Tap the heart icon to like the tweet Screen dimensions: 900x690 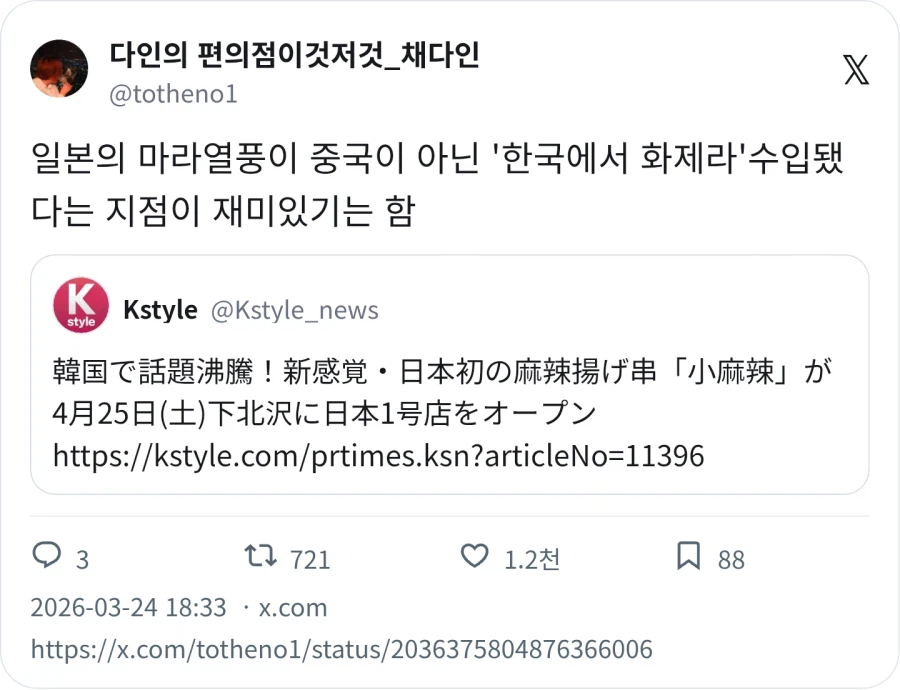click(476, 558)
